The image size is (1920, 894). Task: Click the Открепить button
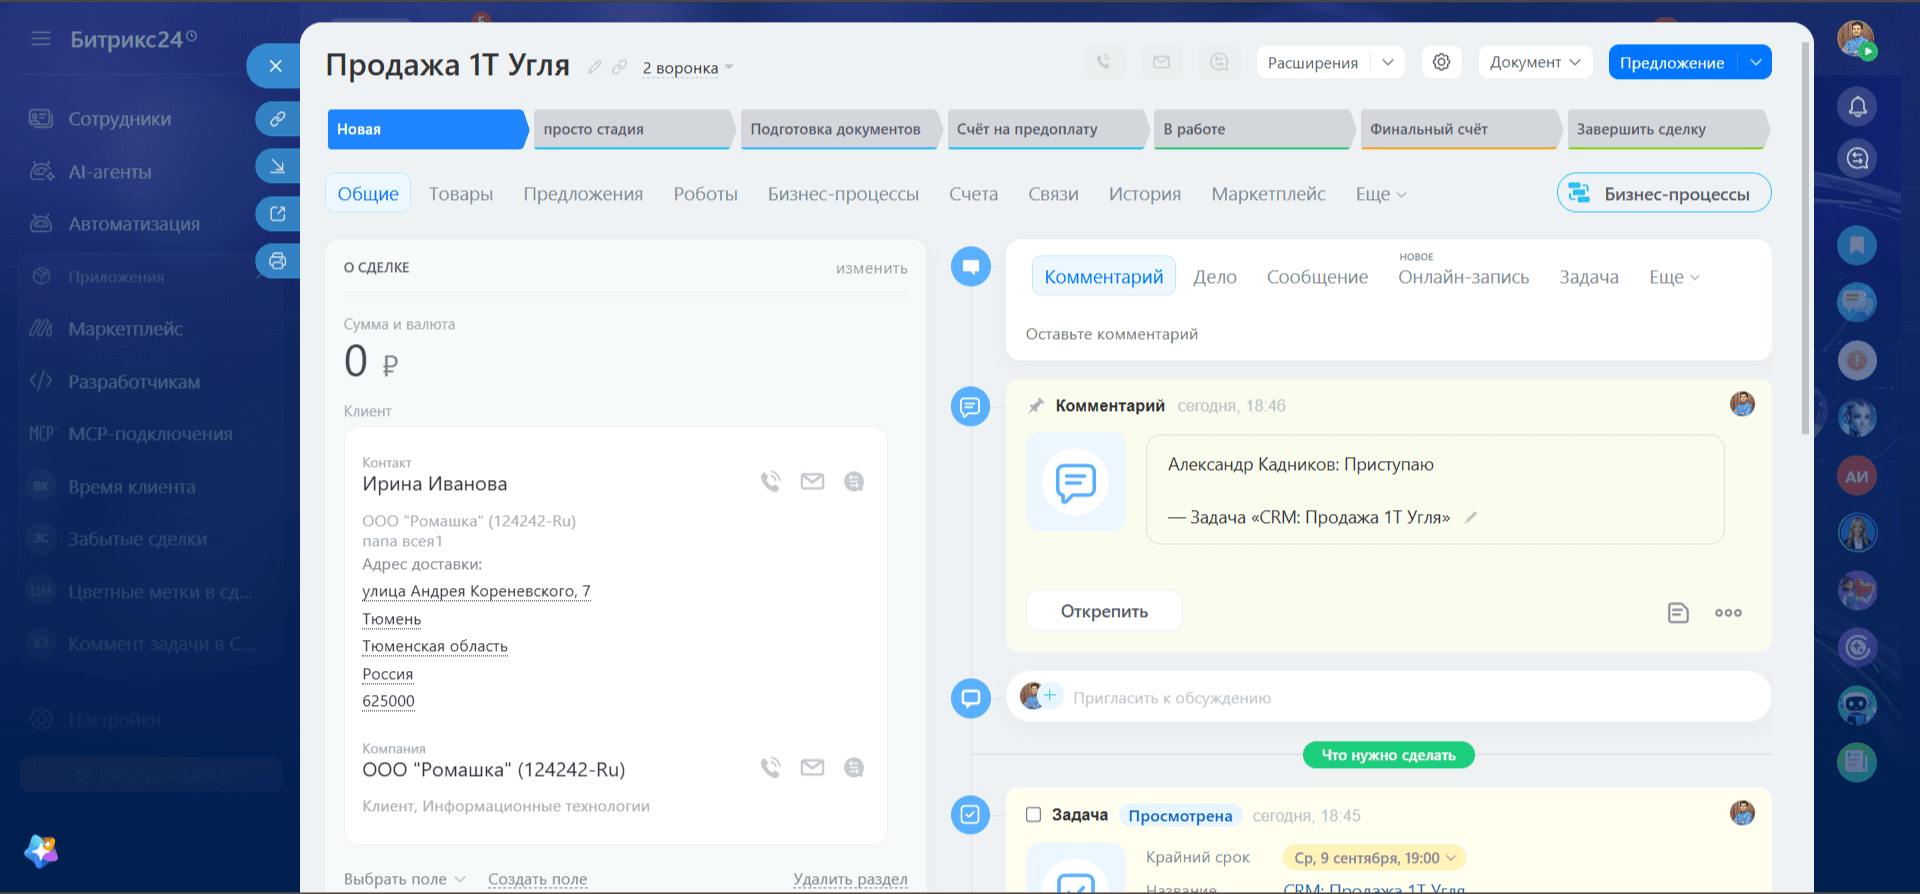coord(1104,611)
